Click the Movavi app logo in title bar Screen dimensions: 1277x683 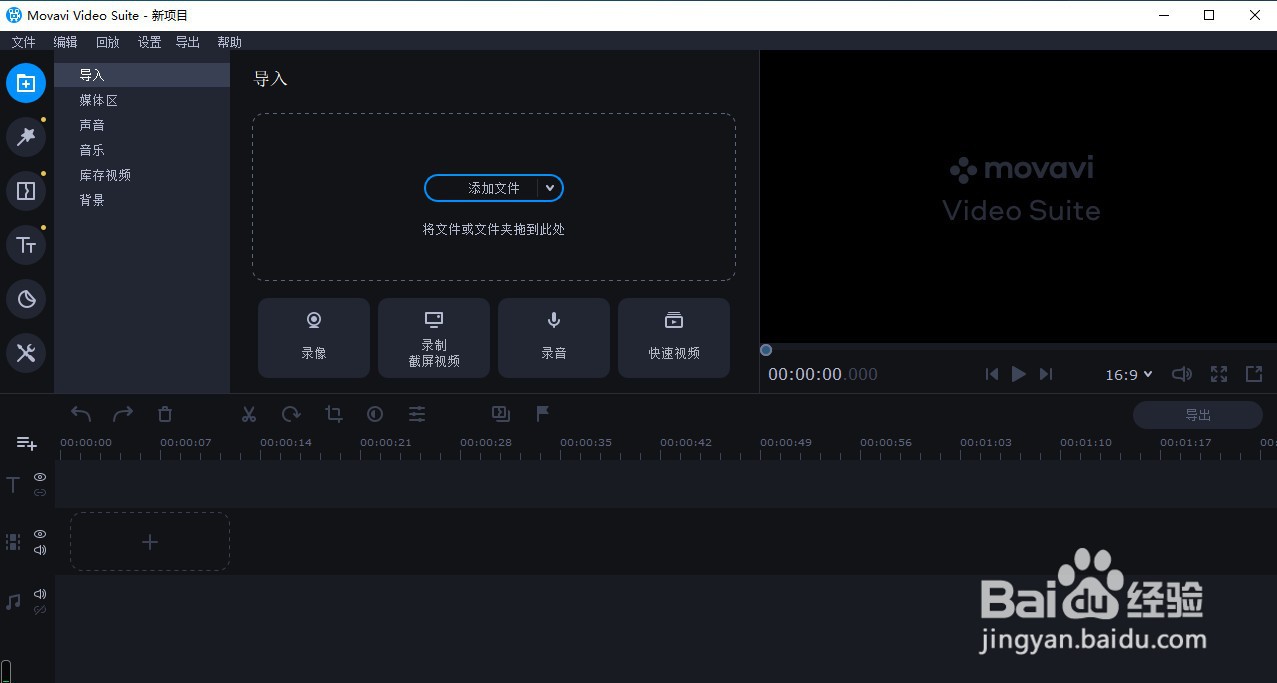coord(15,15)
